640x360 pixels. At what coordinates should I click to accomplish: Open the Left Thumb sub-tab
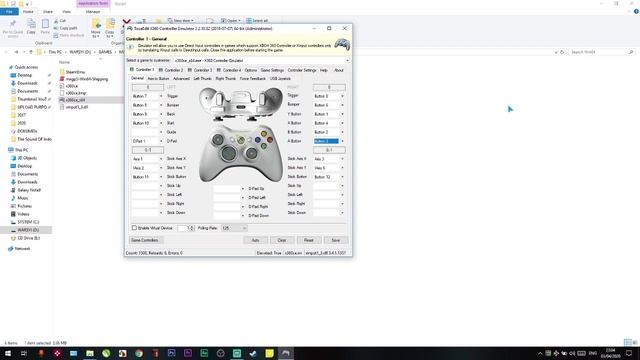202,78
